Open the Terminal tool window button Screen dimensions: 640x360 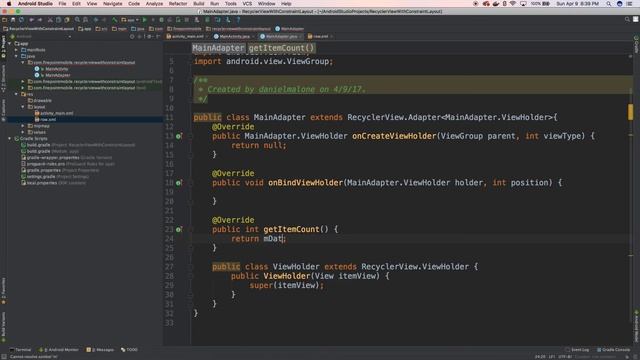20,350
